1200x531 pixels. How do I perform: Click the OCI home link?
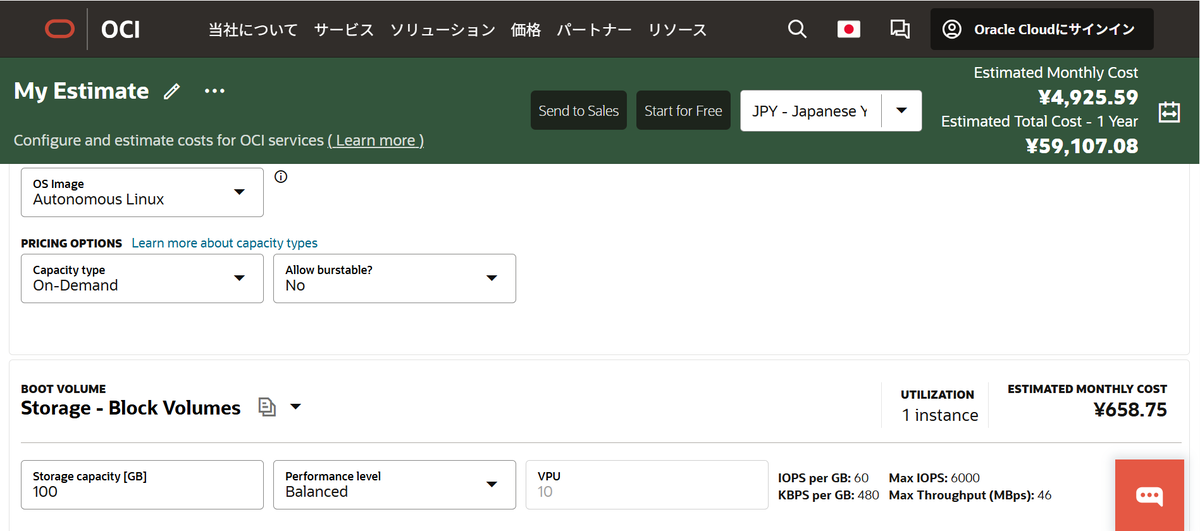pyautogui.click(x=121, y=29)
